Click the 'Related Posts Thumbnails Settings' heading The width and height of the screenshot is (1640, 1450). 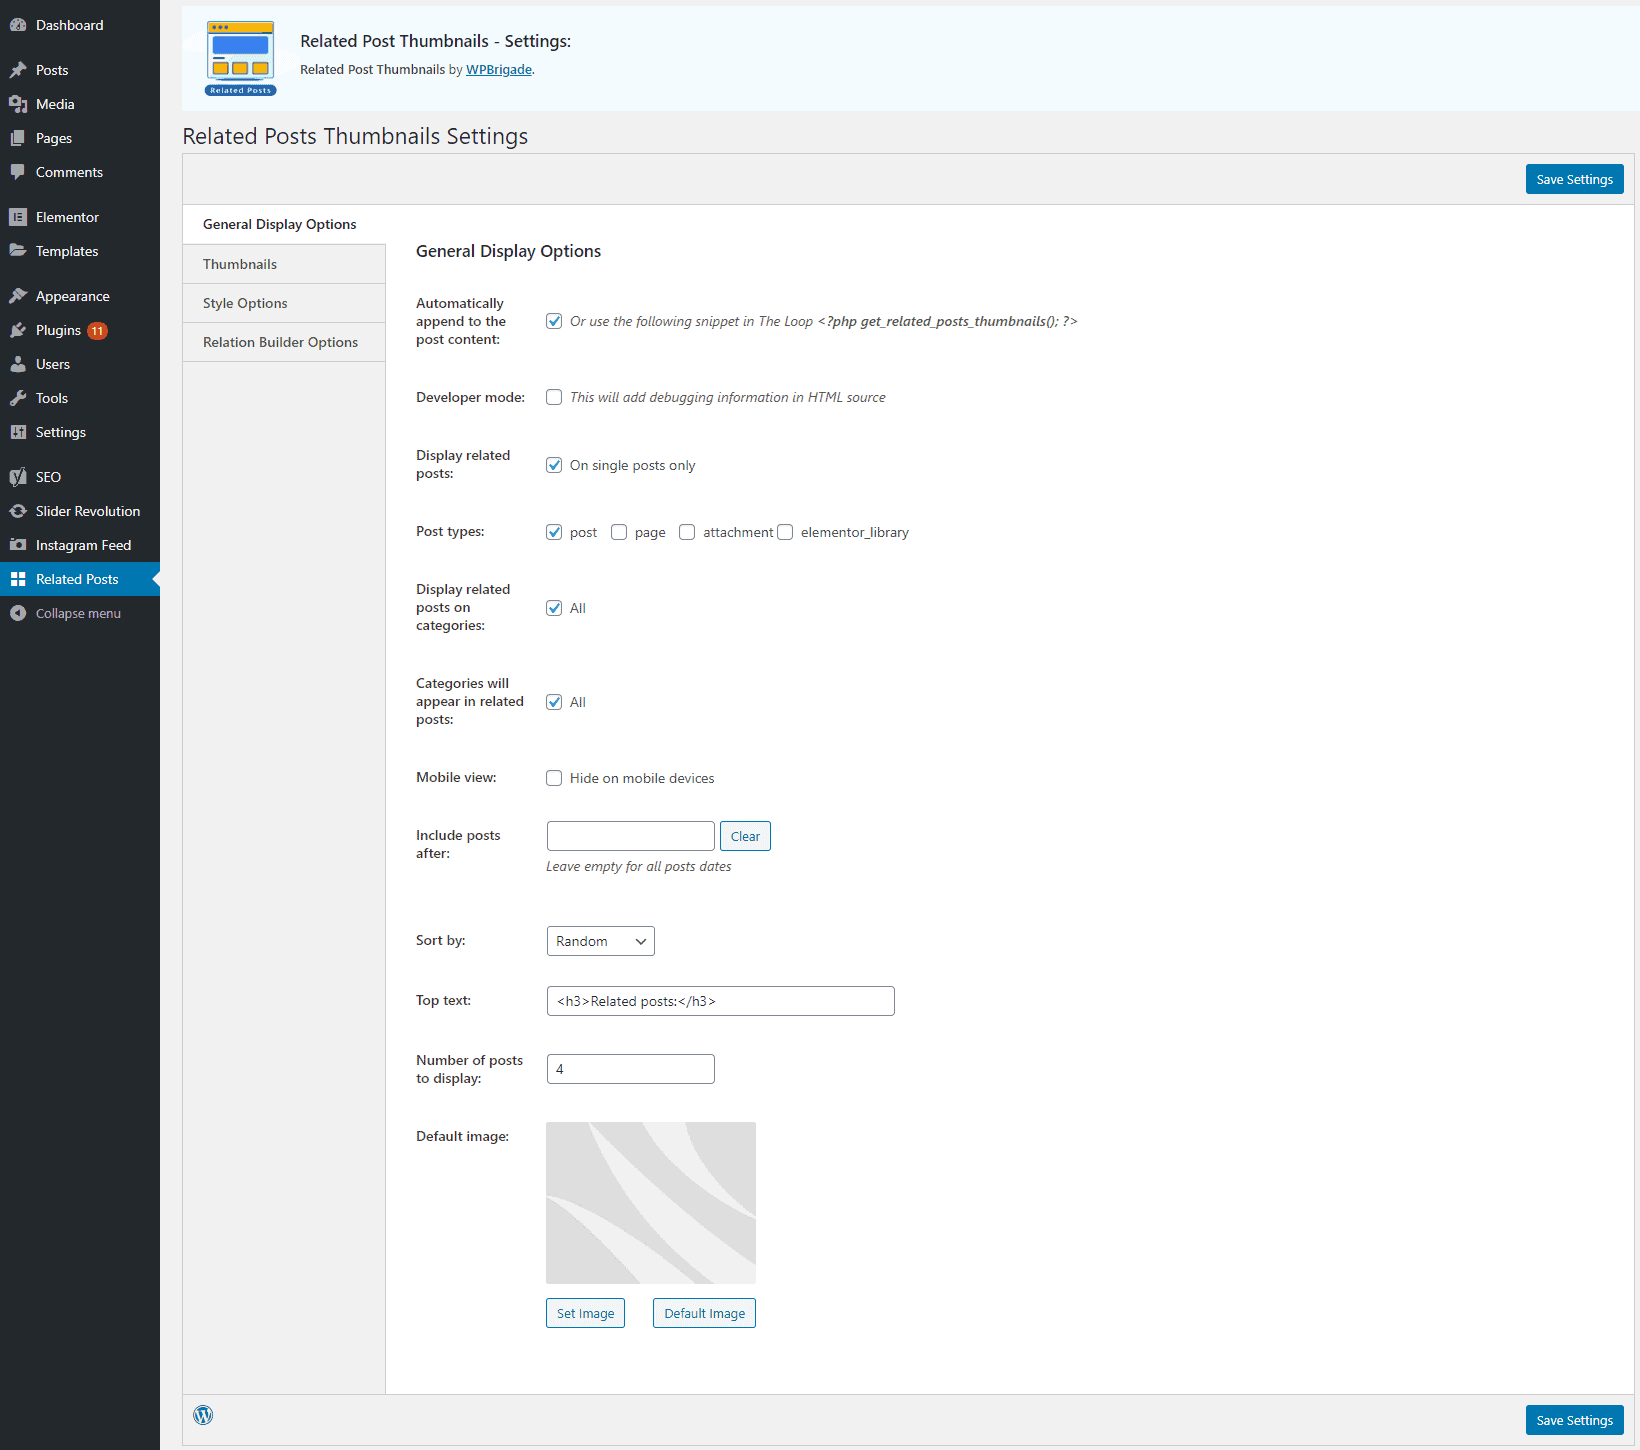tap(355, 136)
